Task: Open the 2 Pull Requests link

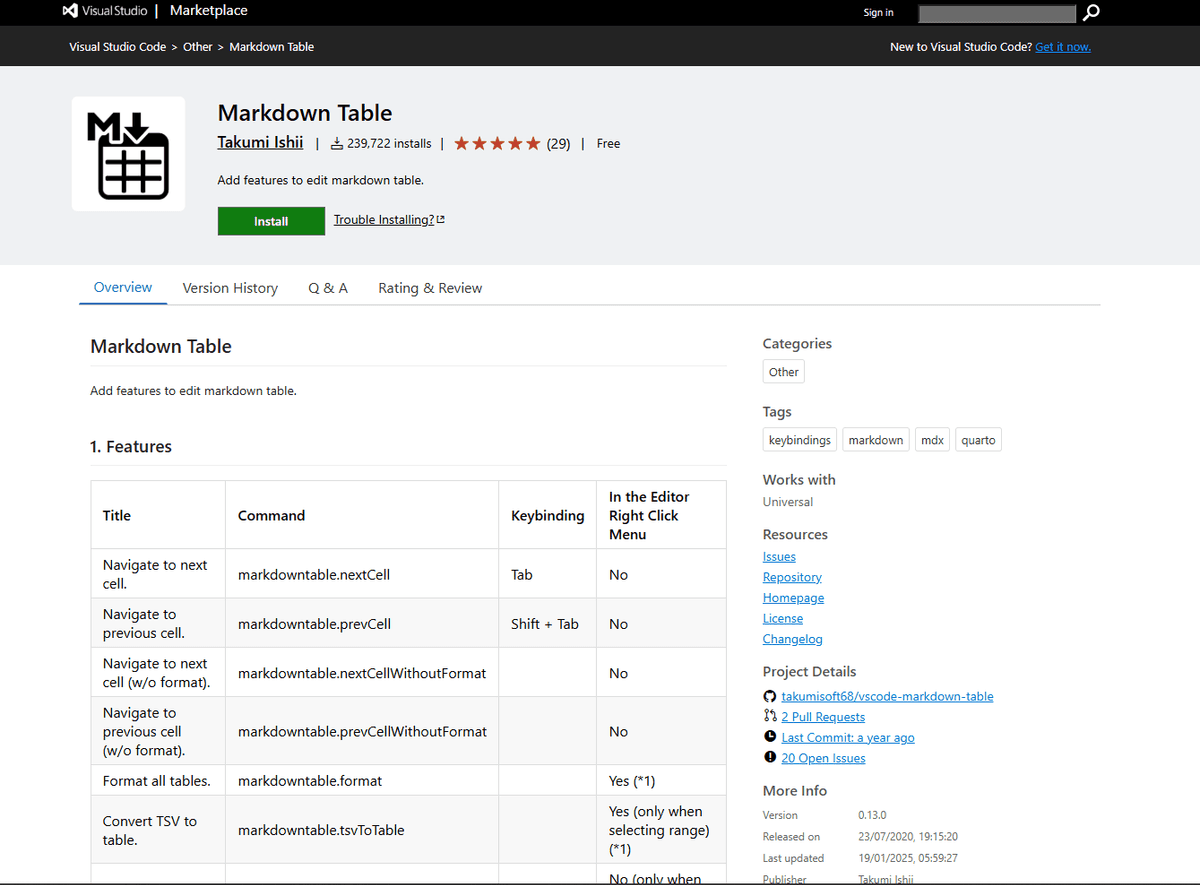Action: [x=823, y=717]
